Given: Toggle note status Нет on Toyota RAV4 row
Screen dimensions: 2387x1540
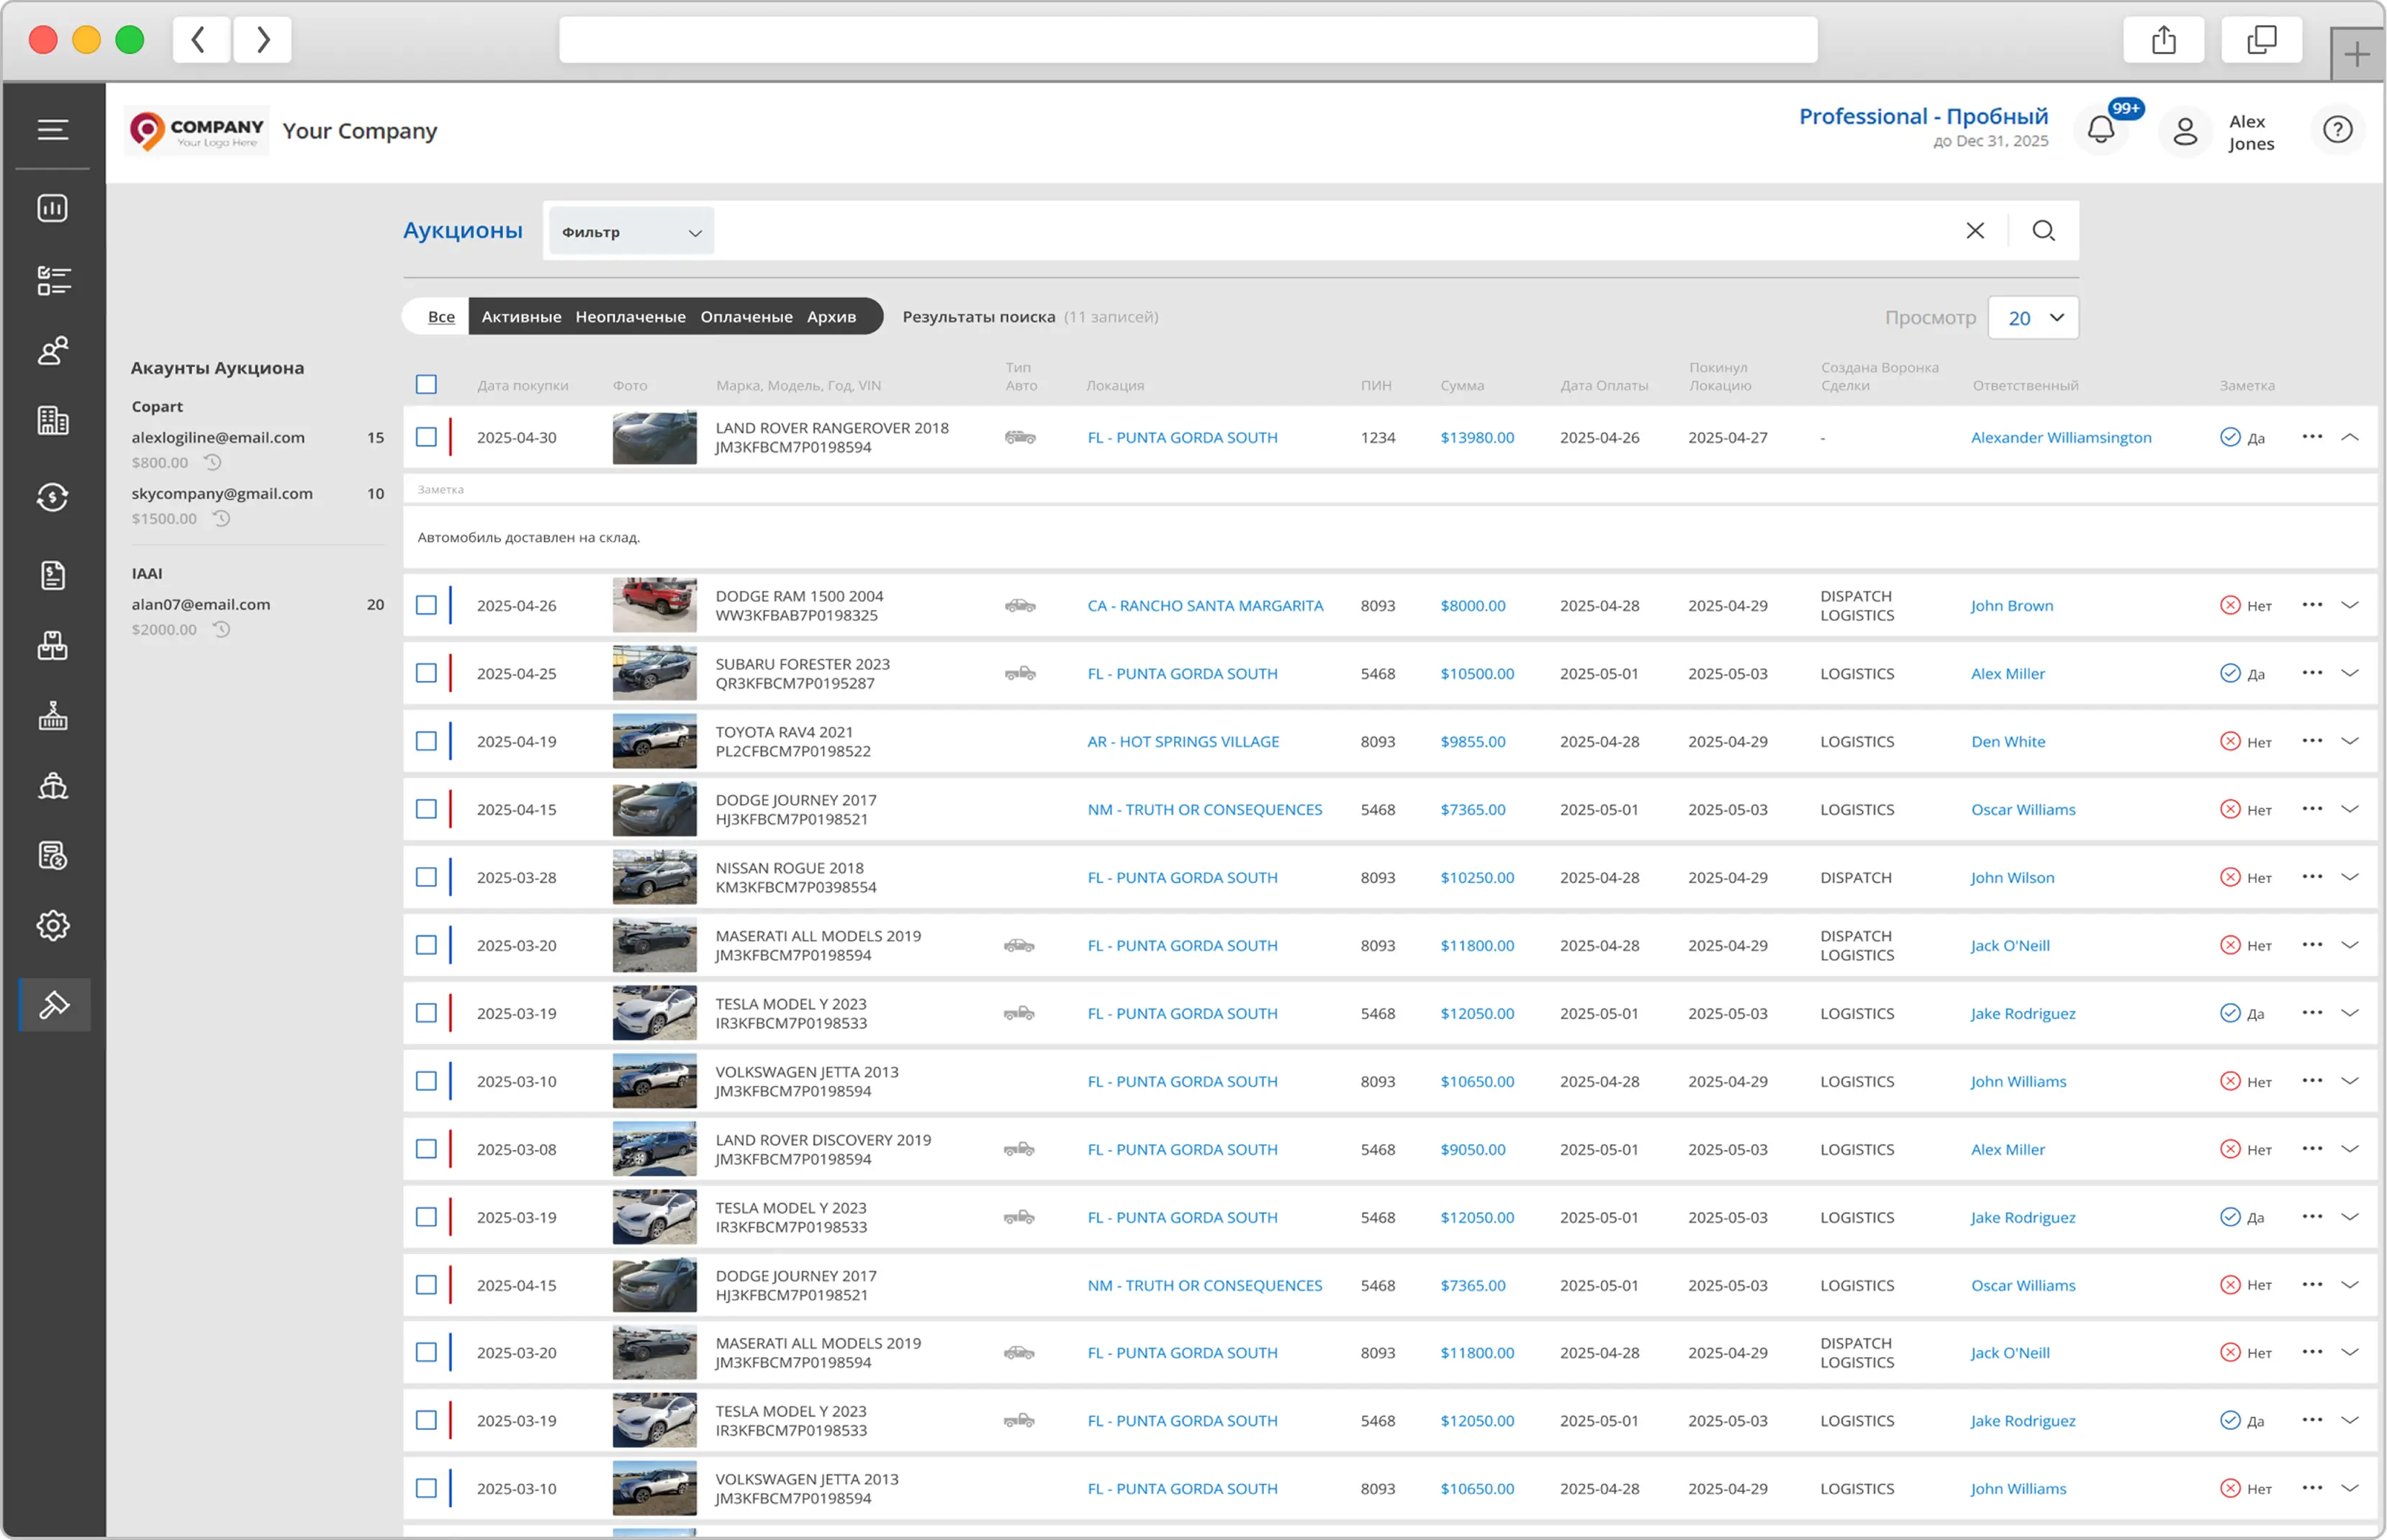Looking at the screenshot, I should pos(2246,741).
